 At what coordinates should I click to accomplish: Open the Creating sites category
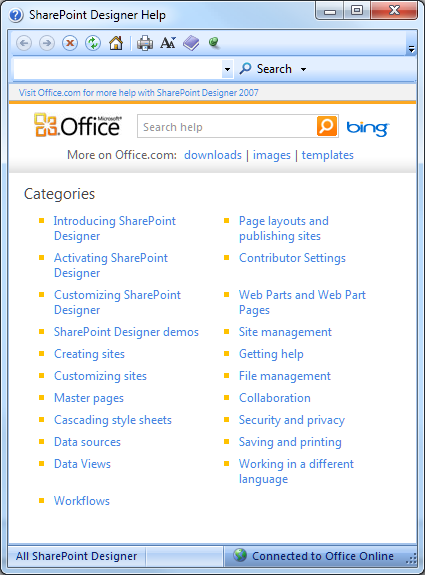[x=89, y=354]
